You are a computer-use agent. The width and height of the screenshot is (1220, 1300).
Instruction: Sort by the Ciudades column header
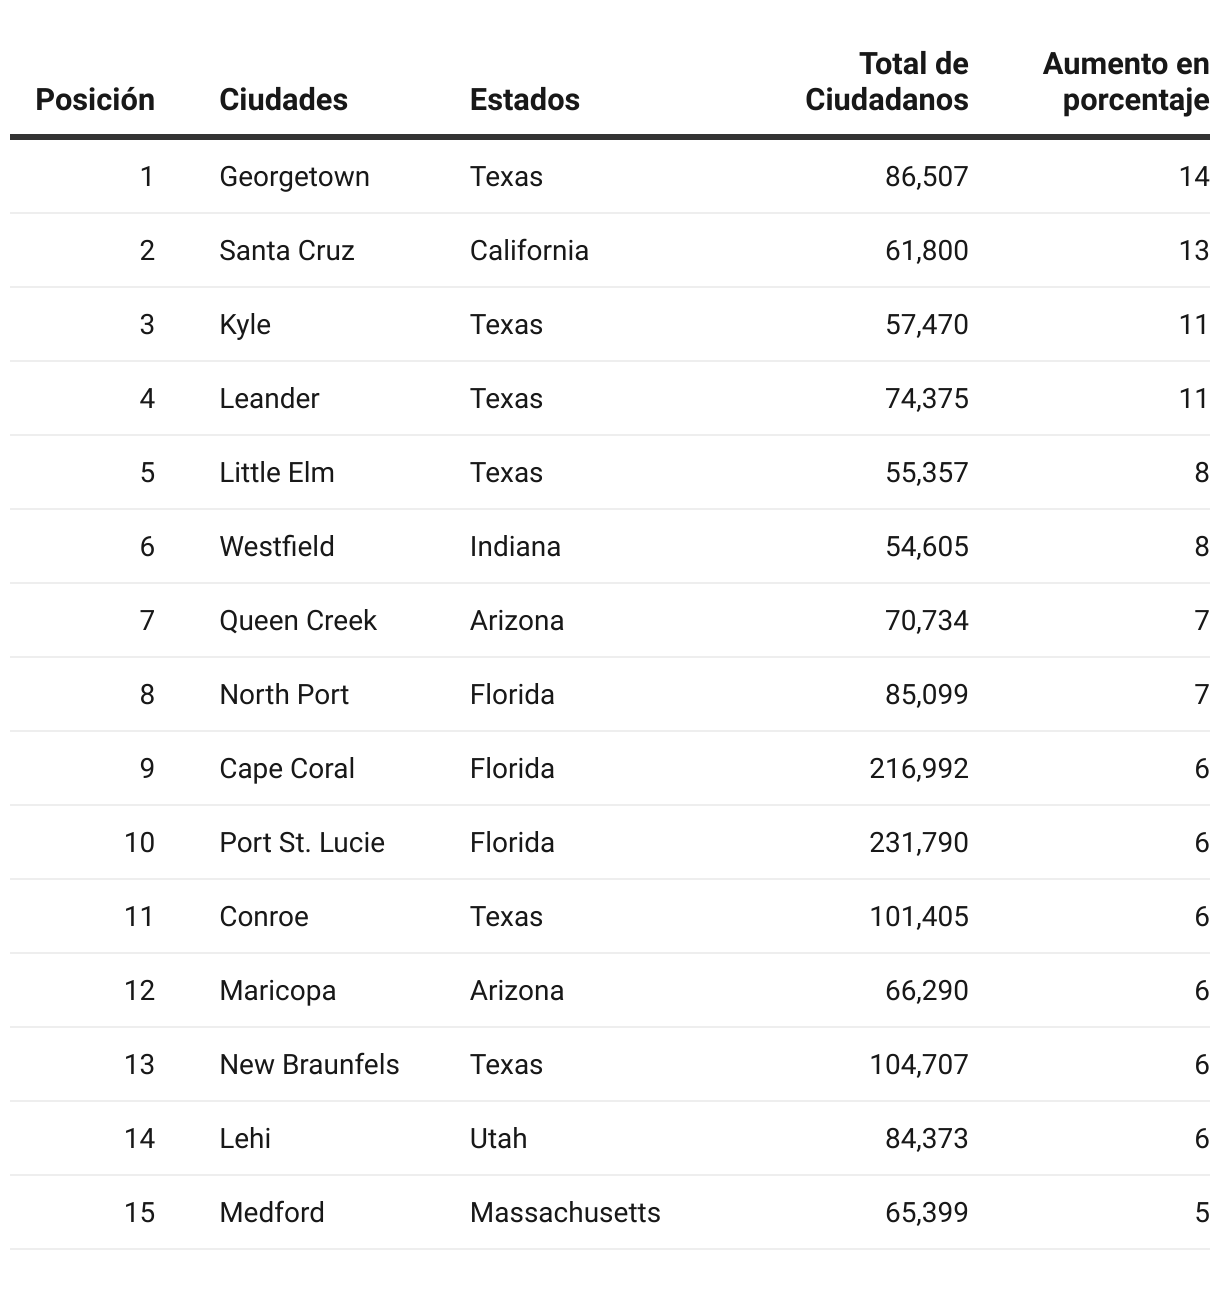(283, 100)
